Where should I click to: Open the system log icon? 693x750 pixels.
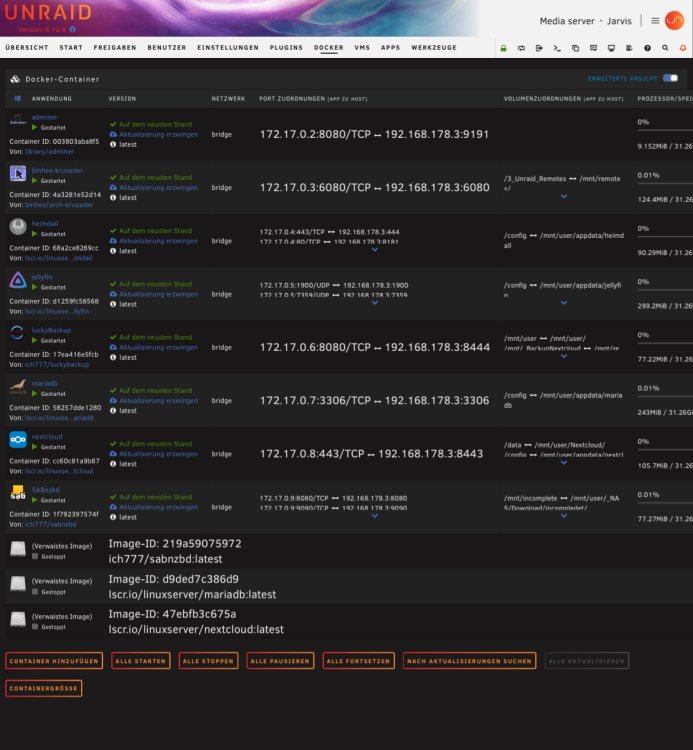point(629,48)
